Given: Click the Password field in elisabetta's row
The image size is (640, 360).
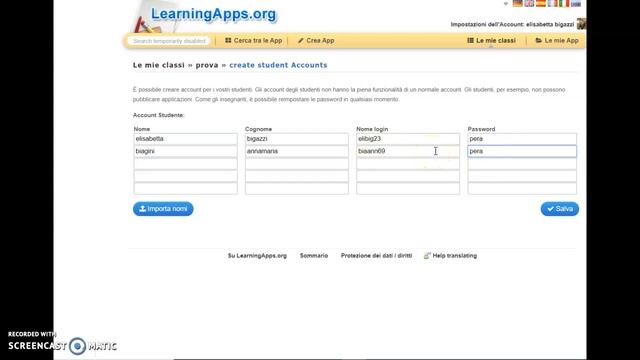Looking at the screenshot, I should pyautogui.click(x=522, y=139).
